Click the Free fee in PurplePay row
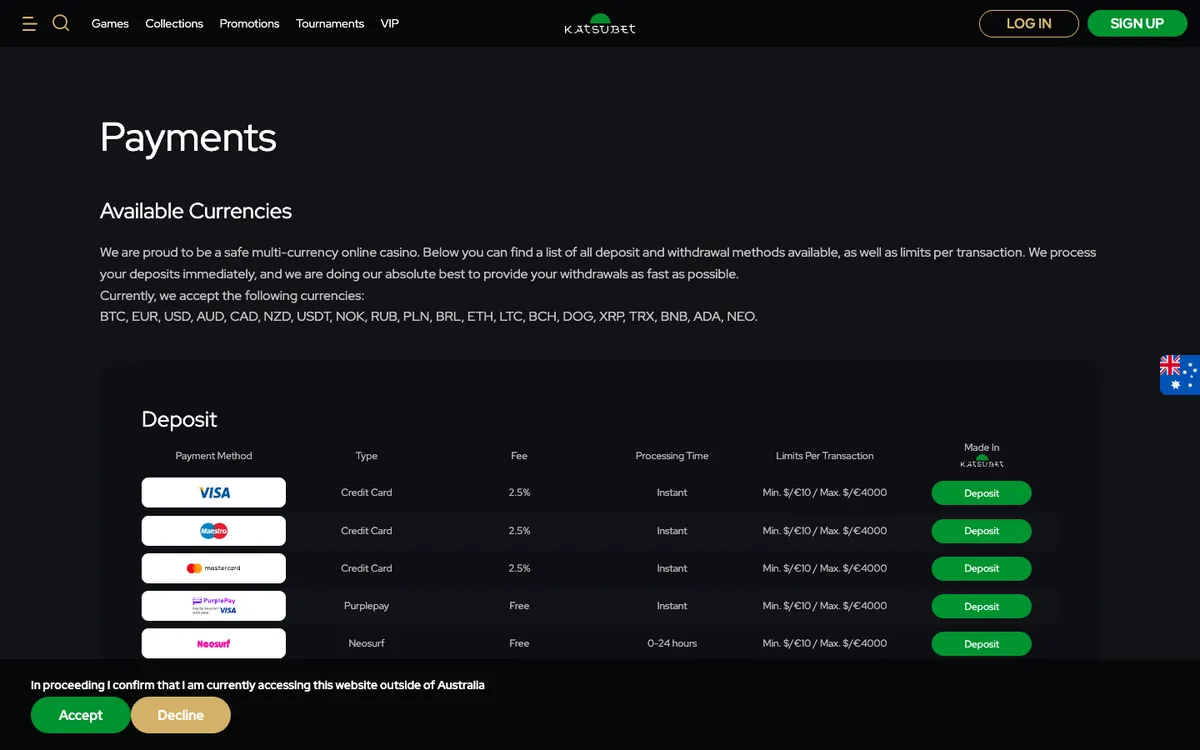This screenshot has width=1200, height=750. click(x=519, y=606)
